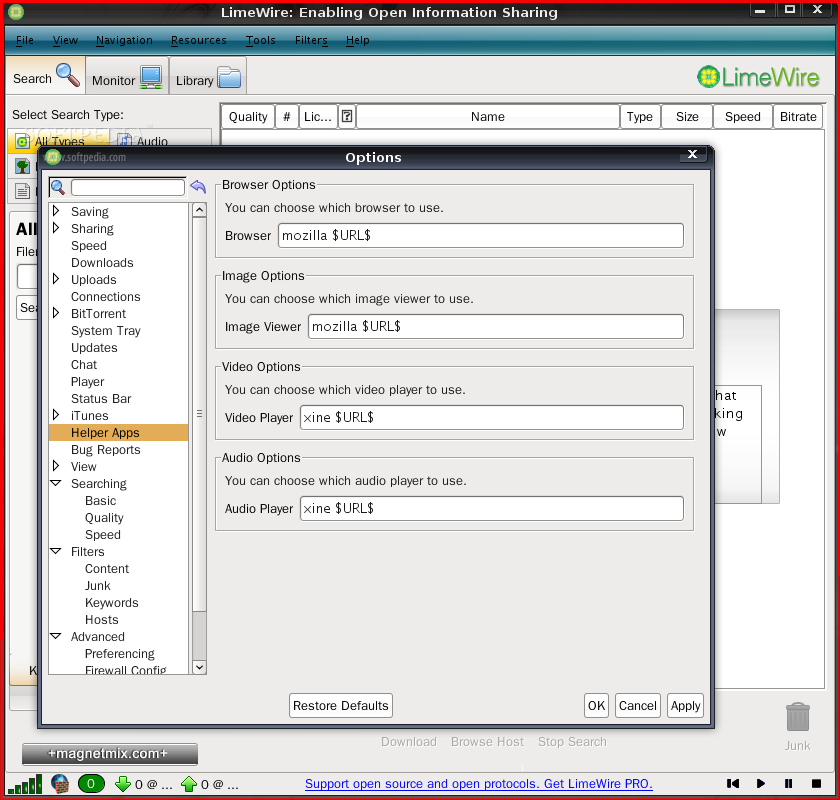Image resolution: width=840 pixels, height=800 pixels.
Task: Click the play button in status bar
Action: tap(761, 783)
